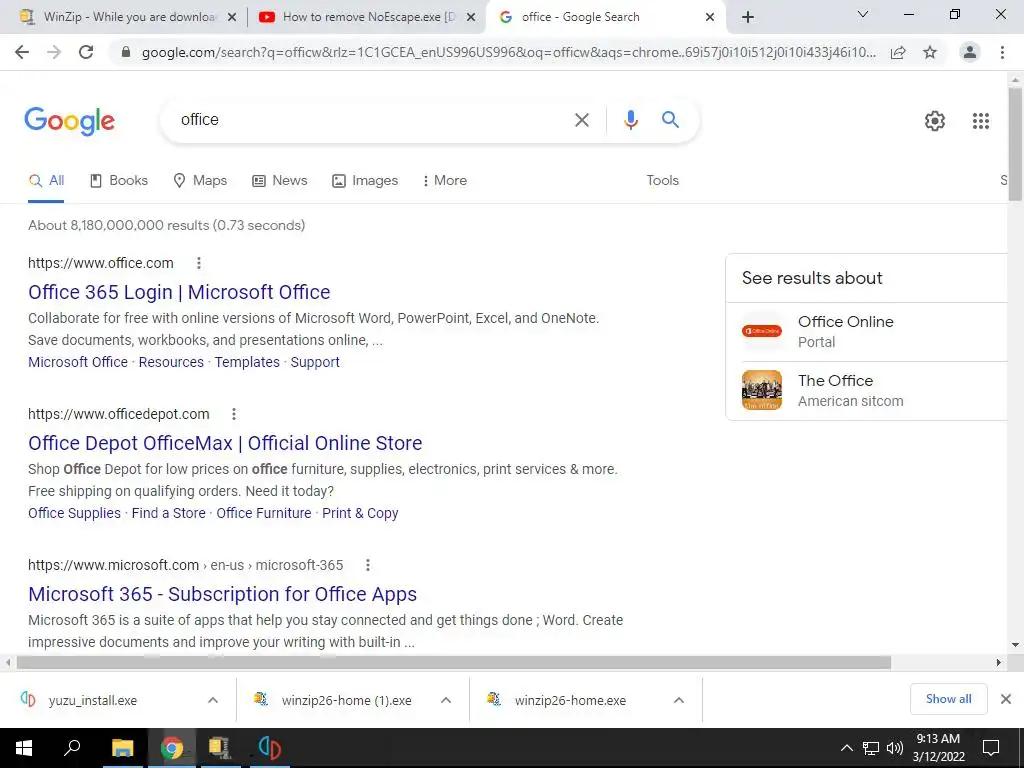Screen dimensions: 1024x768
Task: Click the Google logo
Action: point(69,121)
